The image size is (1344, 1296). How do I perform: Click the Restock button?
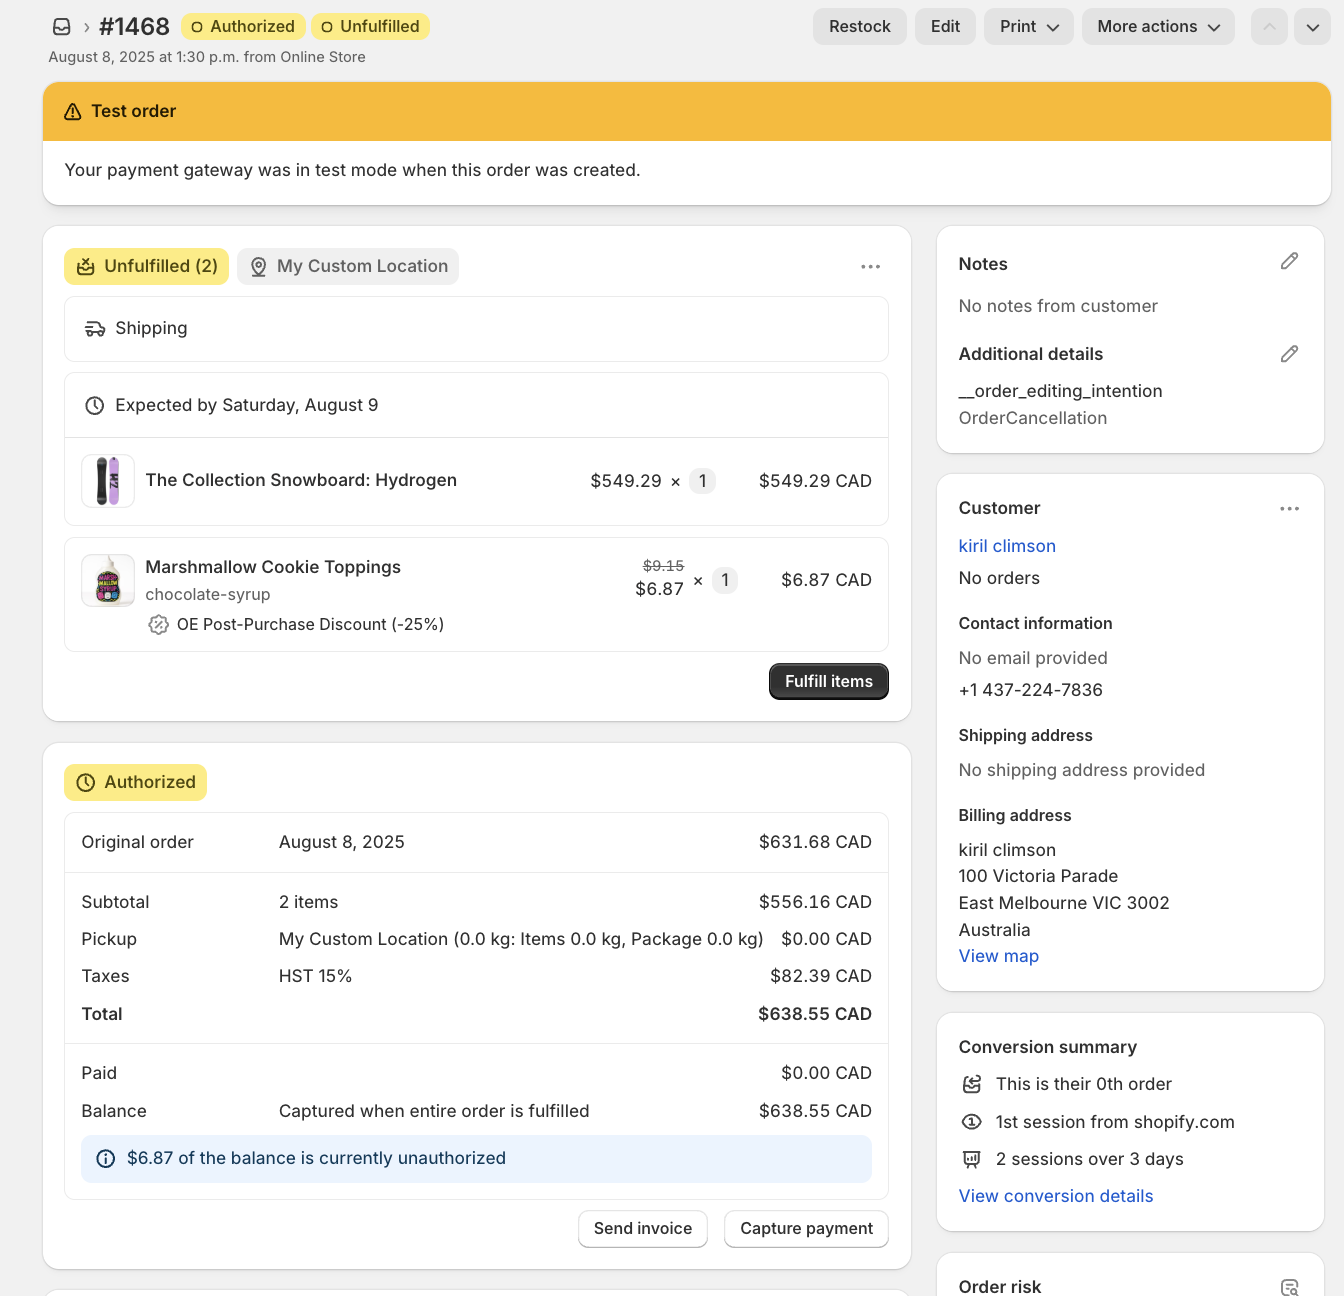click(859, 27)
